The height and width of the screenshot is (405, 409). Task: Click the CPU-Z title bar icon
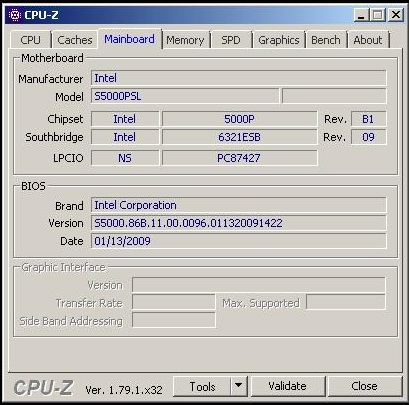(x=15, y=15)
